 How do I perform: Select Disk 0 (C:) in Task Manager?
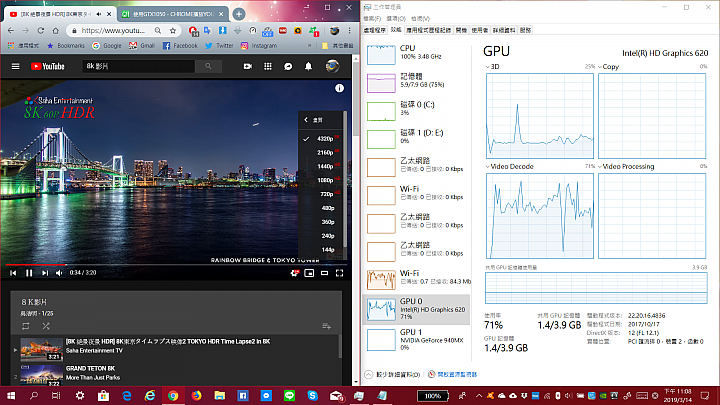click(417, 110)
